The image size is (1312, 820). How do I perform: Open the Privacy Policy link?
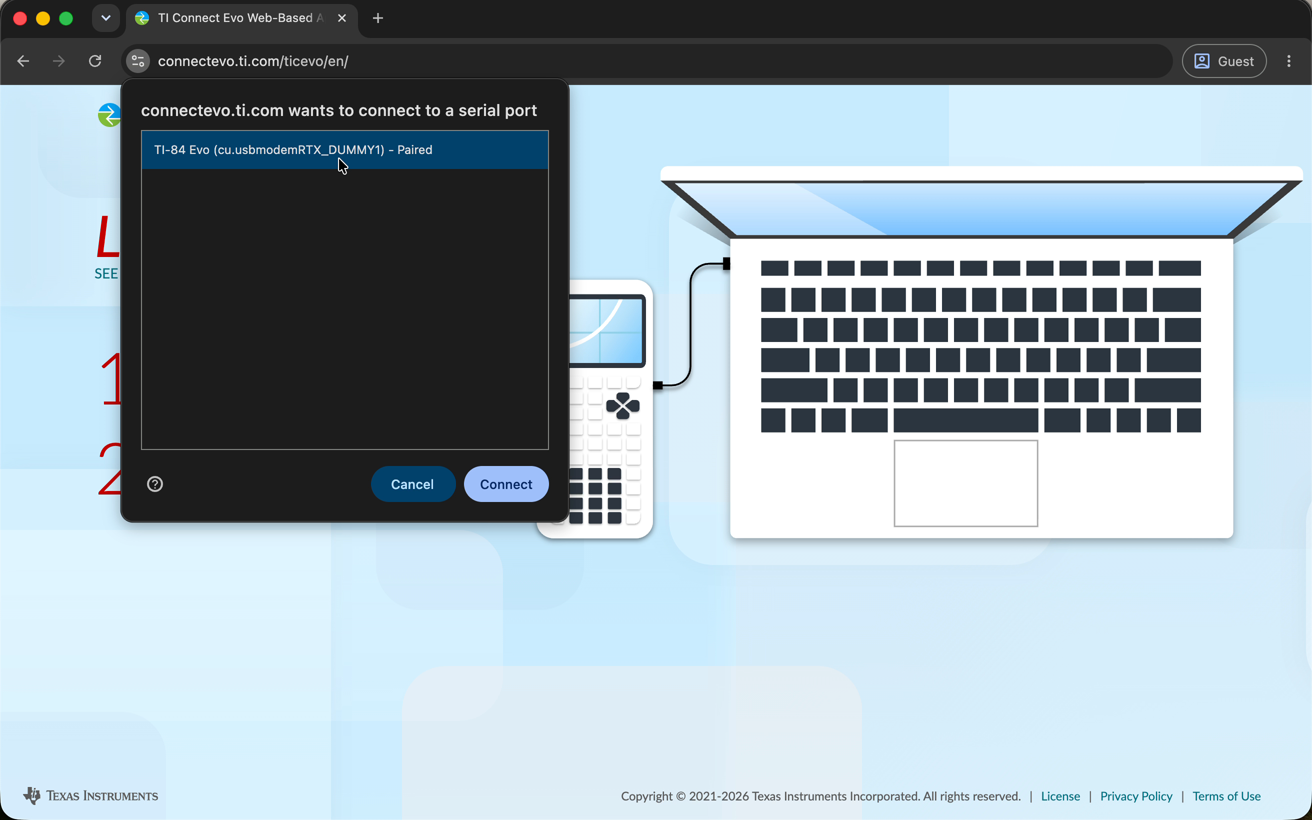pos(1136,796)
